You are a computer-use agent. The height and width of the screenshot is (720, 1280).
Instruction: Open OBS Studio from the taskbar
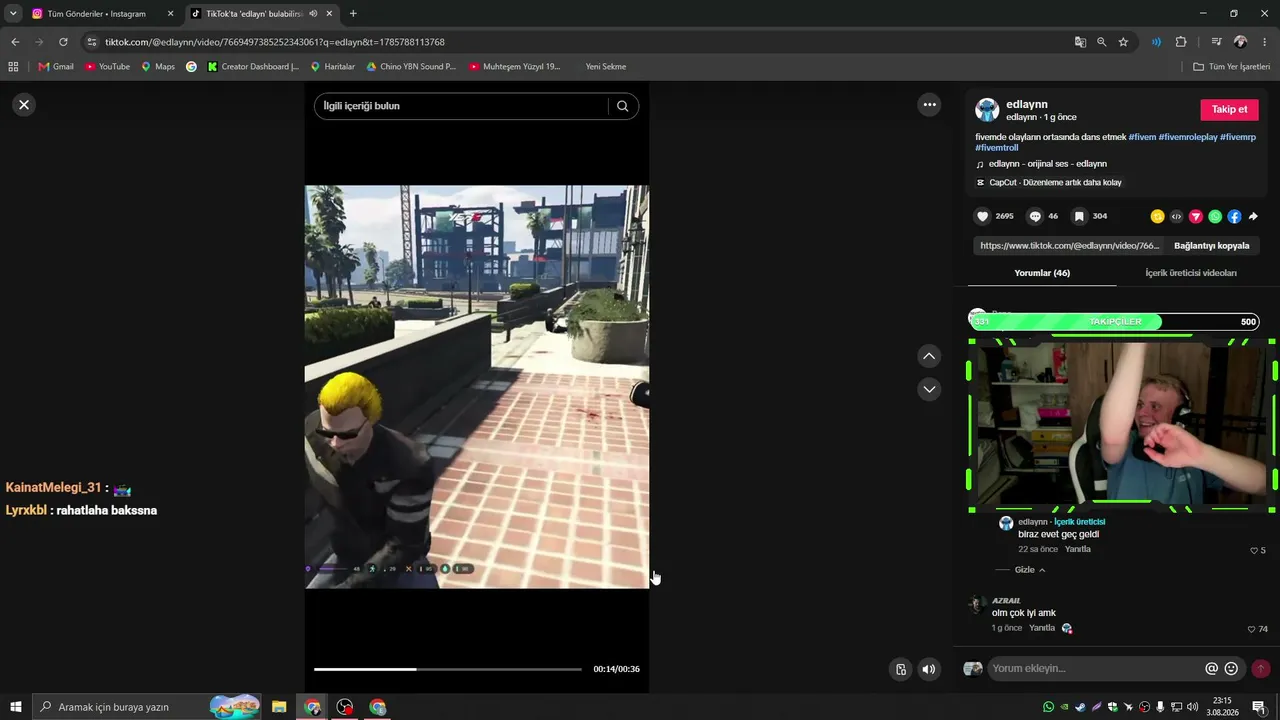point(345,707)
